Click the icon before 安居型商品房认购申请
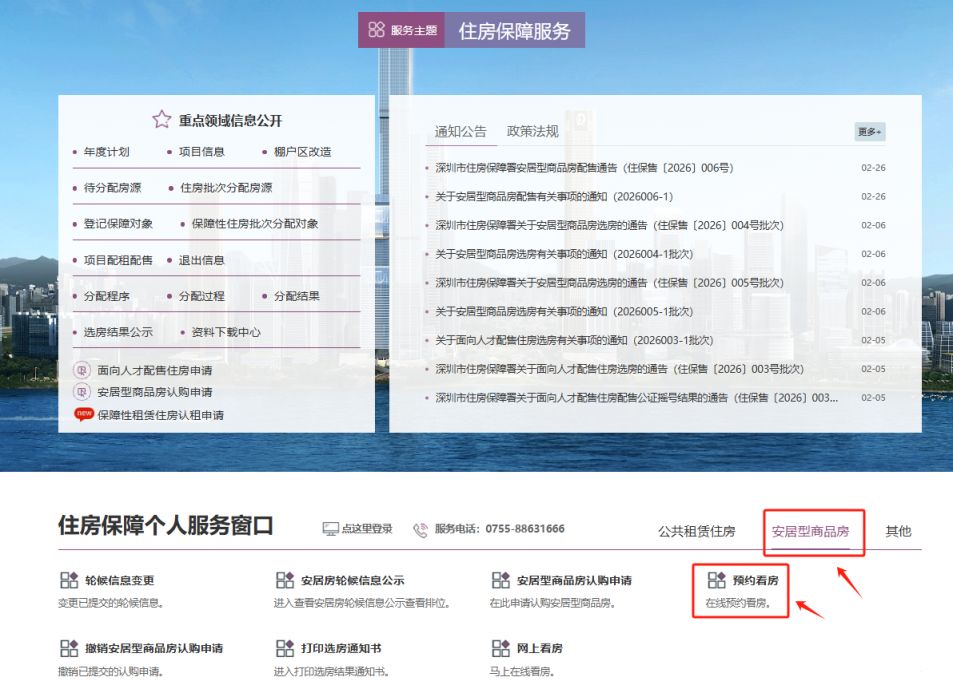This screenshot has width=953, height=689. (81, 392)
